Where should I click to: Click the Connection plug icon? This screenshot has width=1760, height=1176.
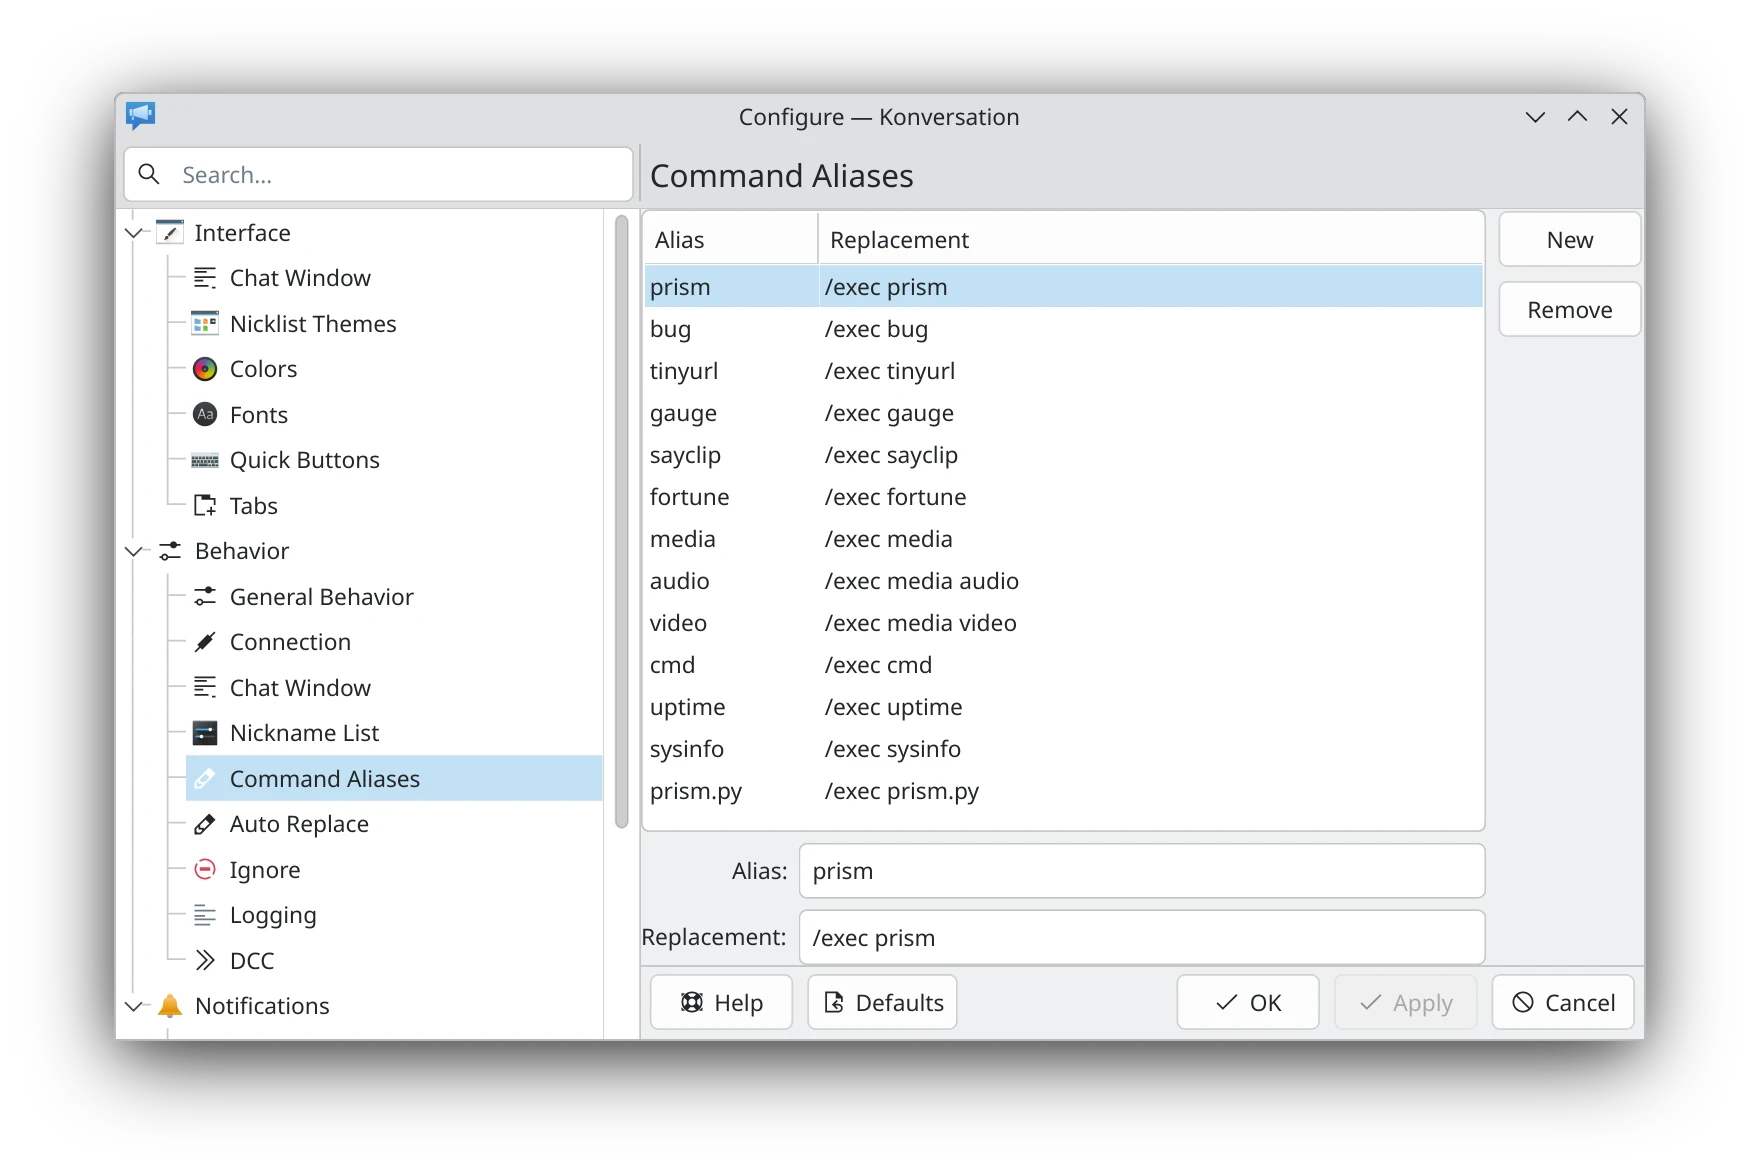point(205,642)
